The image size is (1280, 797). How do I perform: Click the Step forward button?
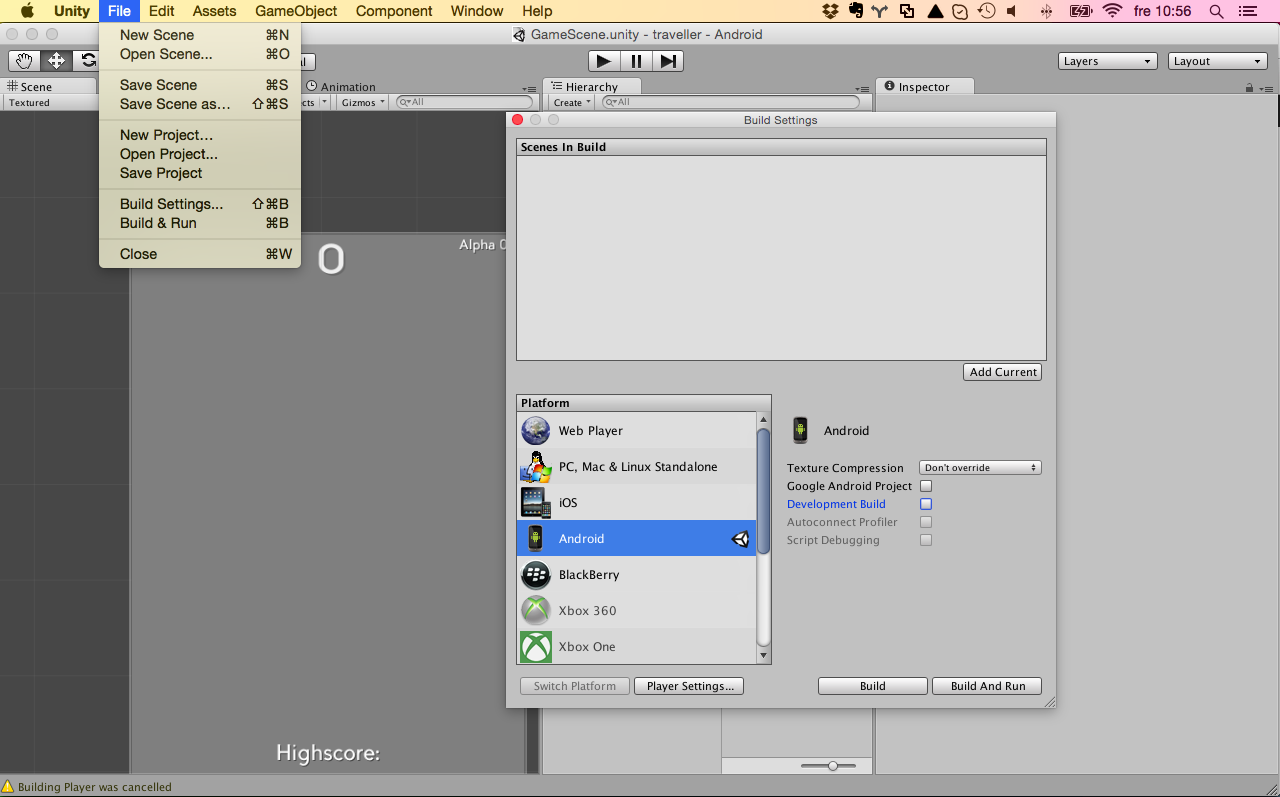point(668,61)
